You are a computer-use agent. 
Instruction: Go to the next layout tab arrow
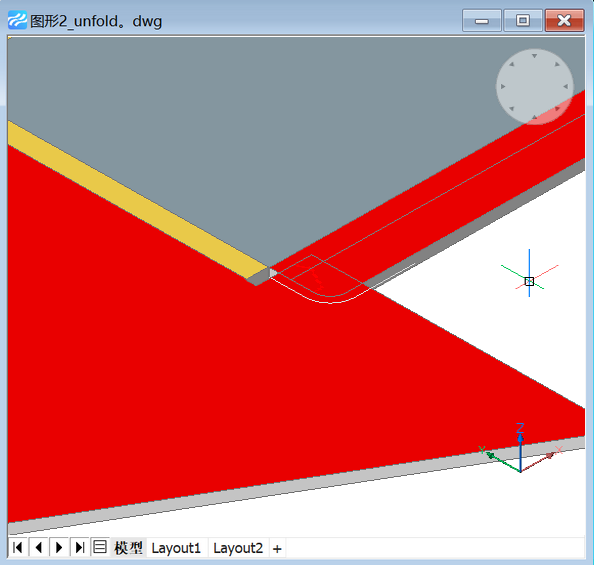coord(59,548)
